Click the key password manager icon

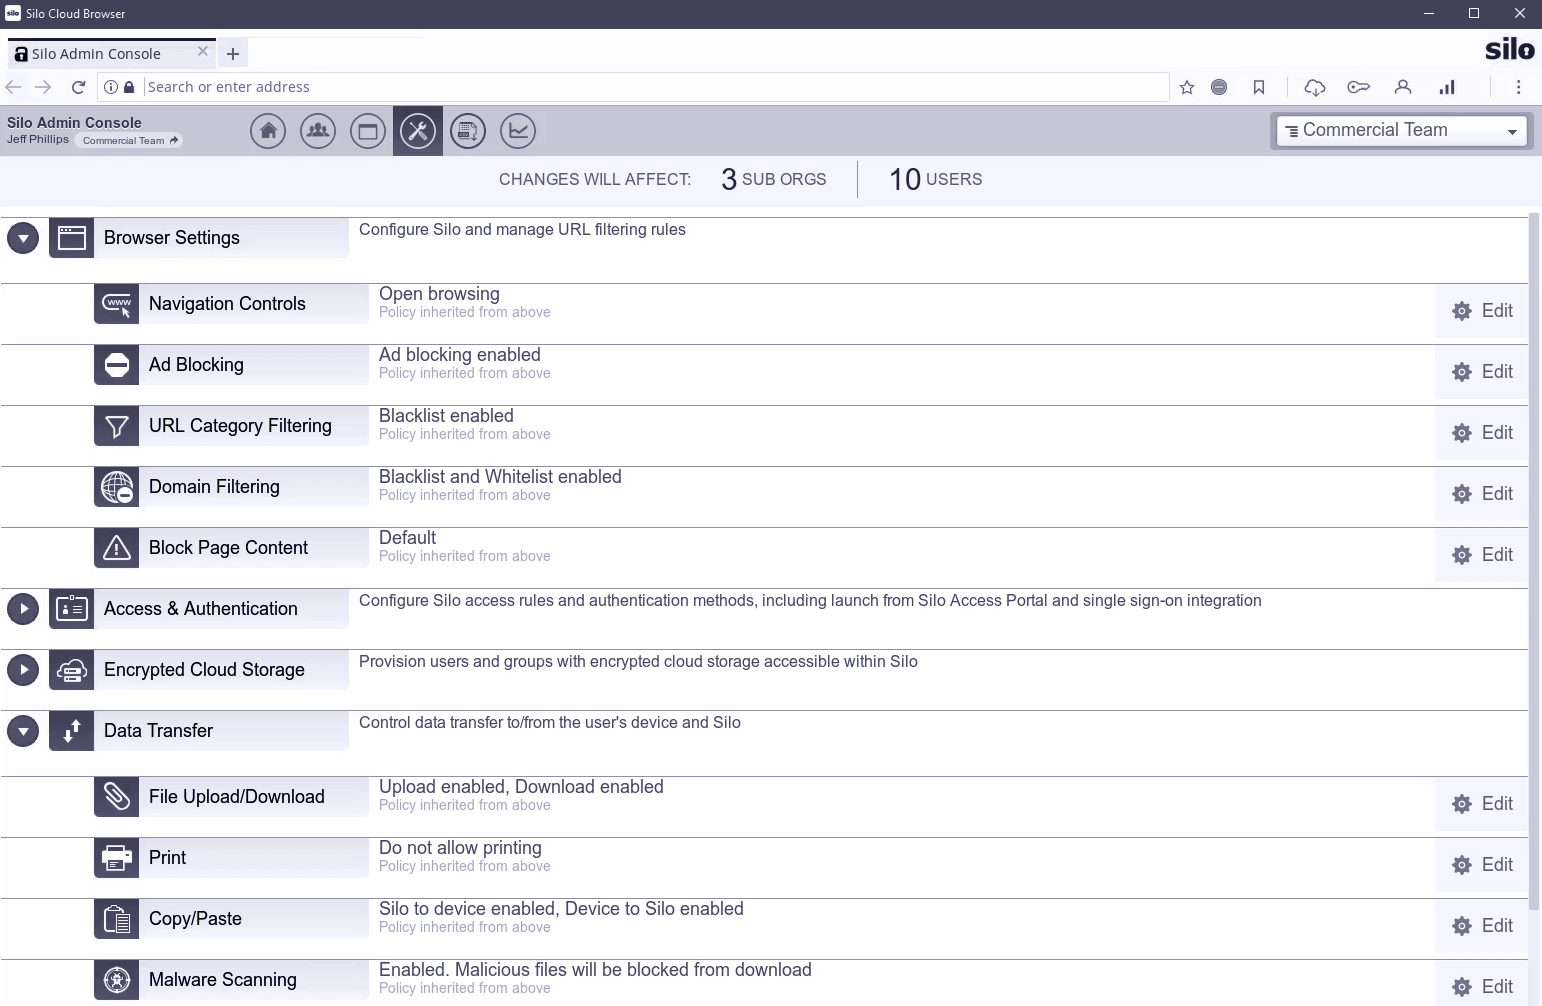point(1358,87)
